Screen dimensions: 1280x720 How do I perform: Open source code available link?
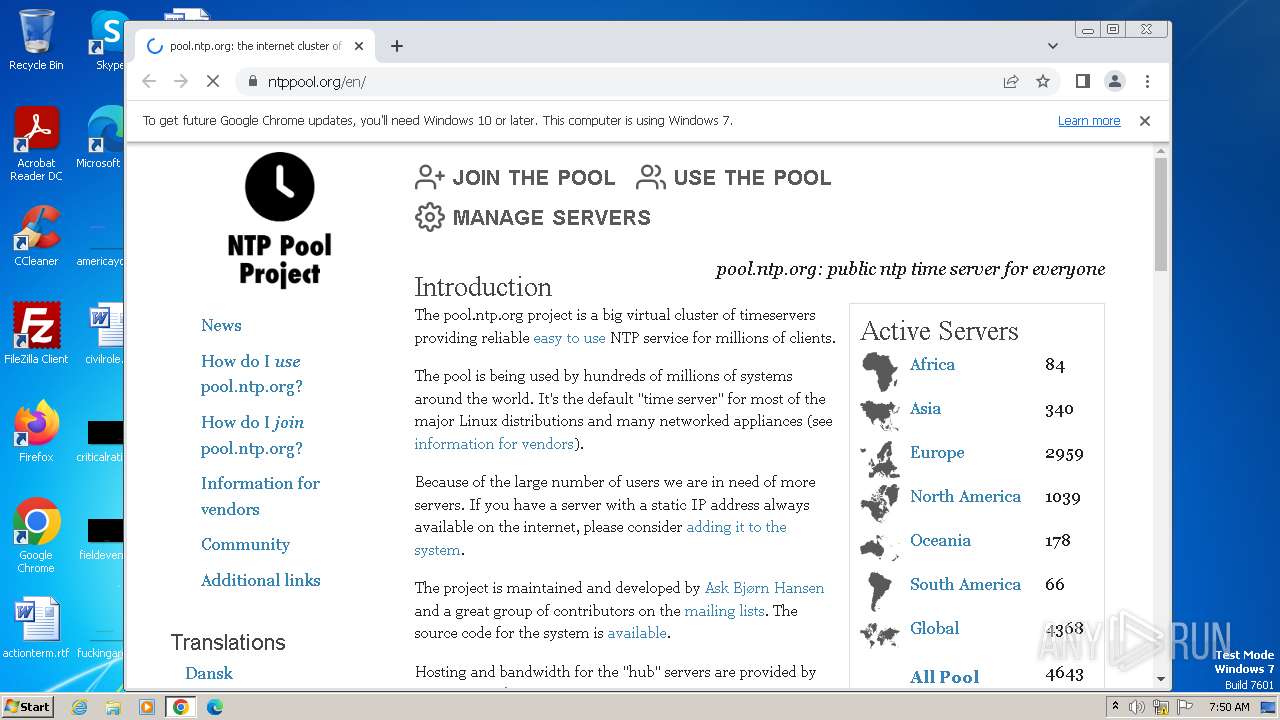pyautogui.click(x=637, y=633)
